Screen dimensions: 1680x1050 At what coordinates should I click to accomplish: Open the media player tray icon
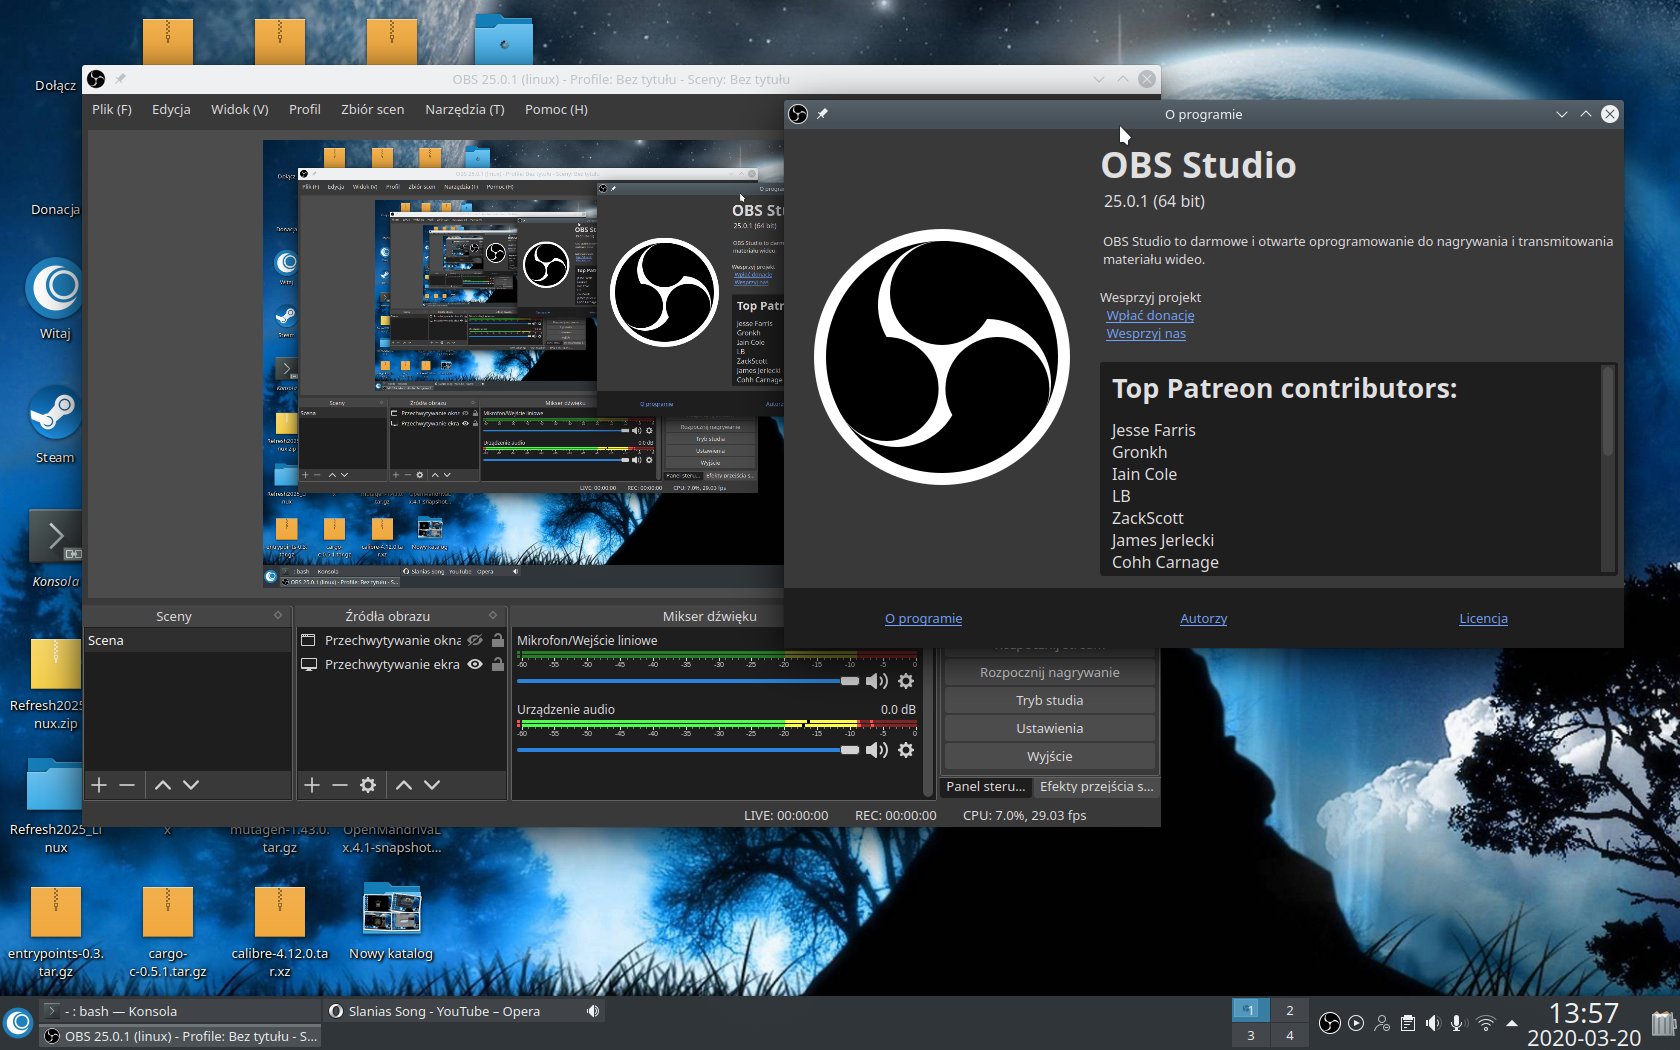pyautogui.click(x=1356, y=1023)
